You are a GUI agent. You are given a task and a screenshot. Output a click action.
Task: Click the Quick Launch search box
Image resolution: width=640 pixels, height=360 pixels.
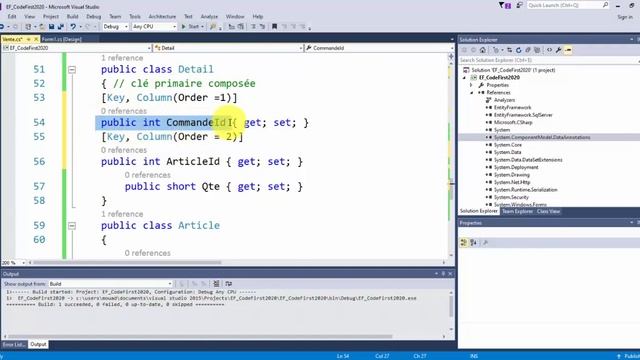tap(567, 5)
